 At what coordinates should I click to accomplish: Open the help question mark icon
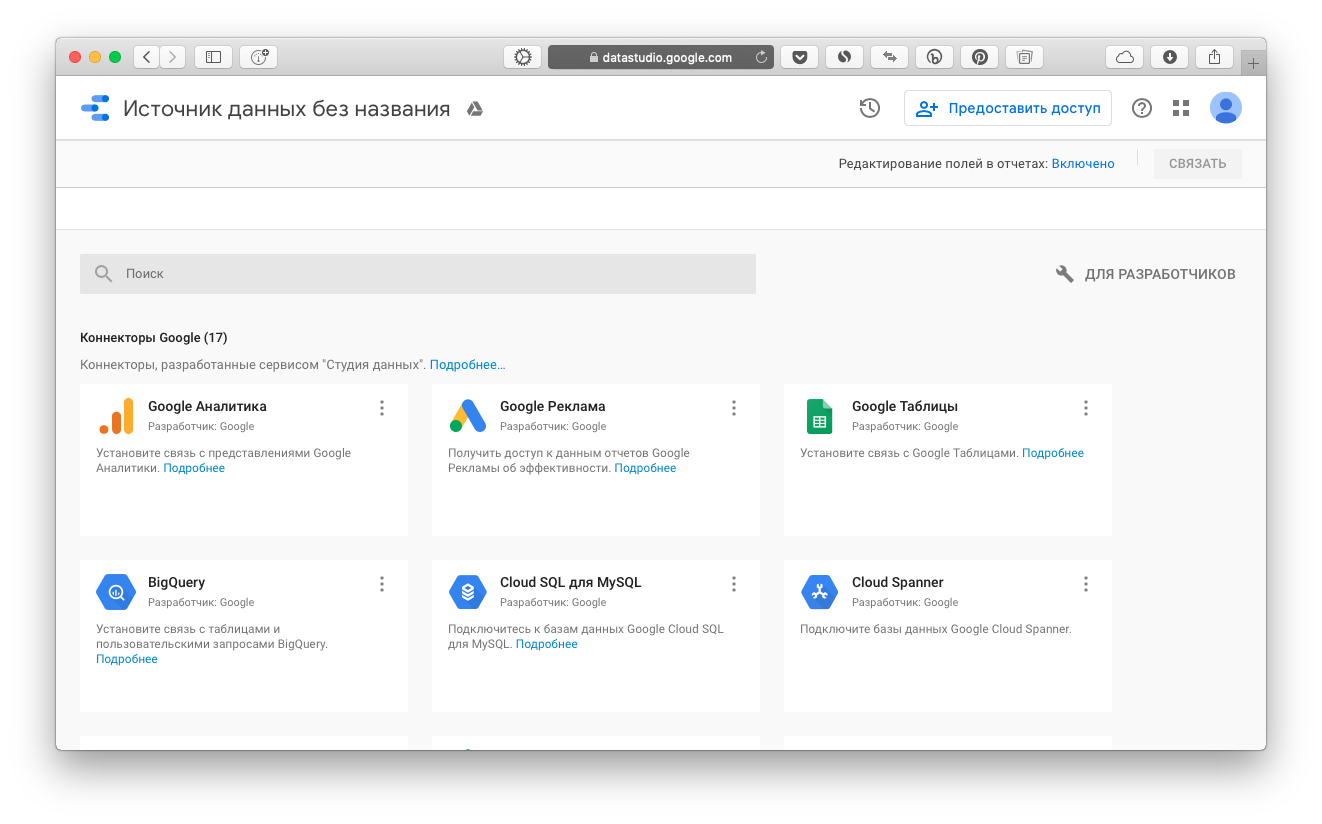pos(1142,108)
